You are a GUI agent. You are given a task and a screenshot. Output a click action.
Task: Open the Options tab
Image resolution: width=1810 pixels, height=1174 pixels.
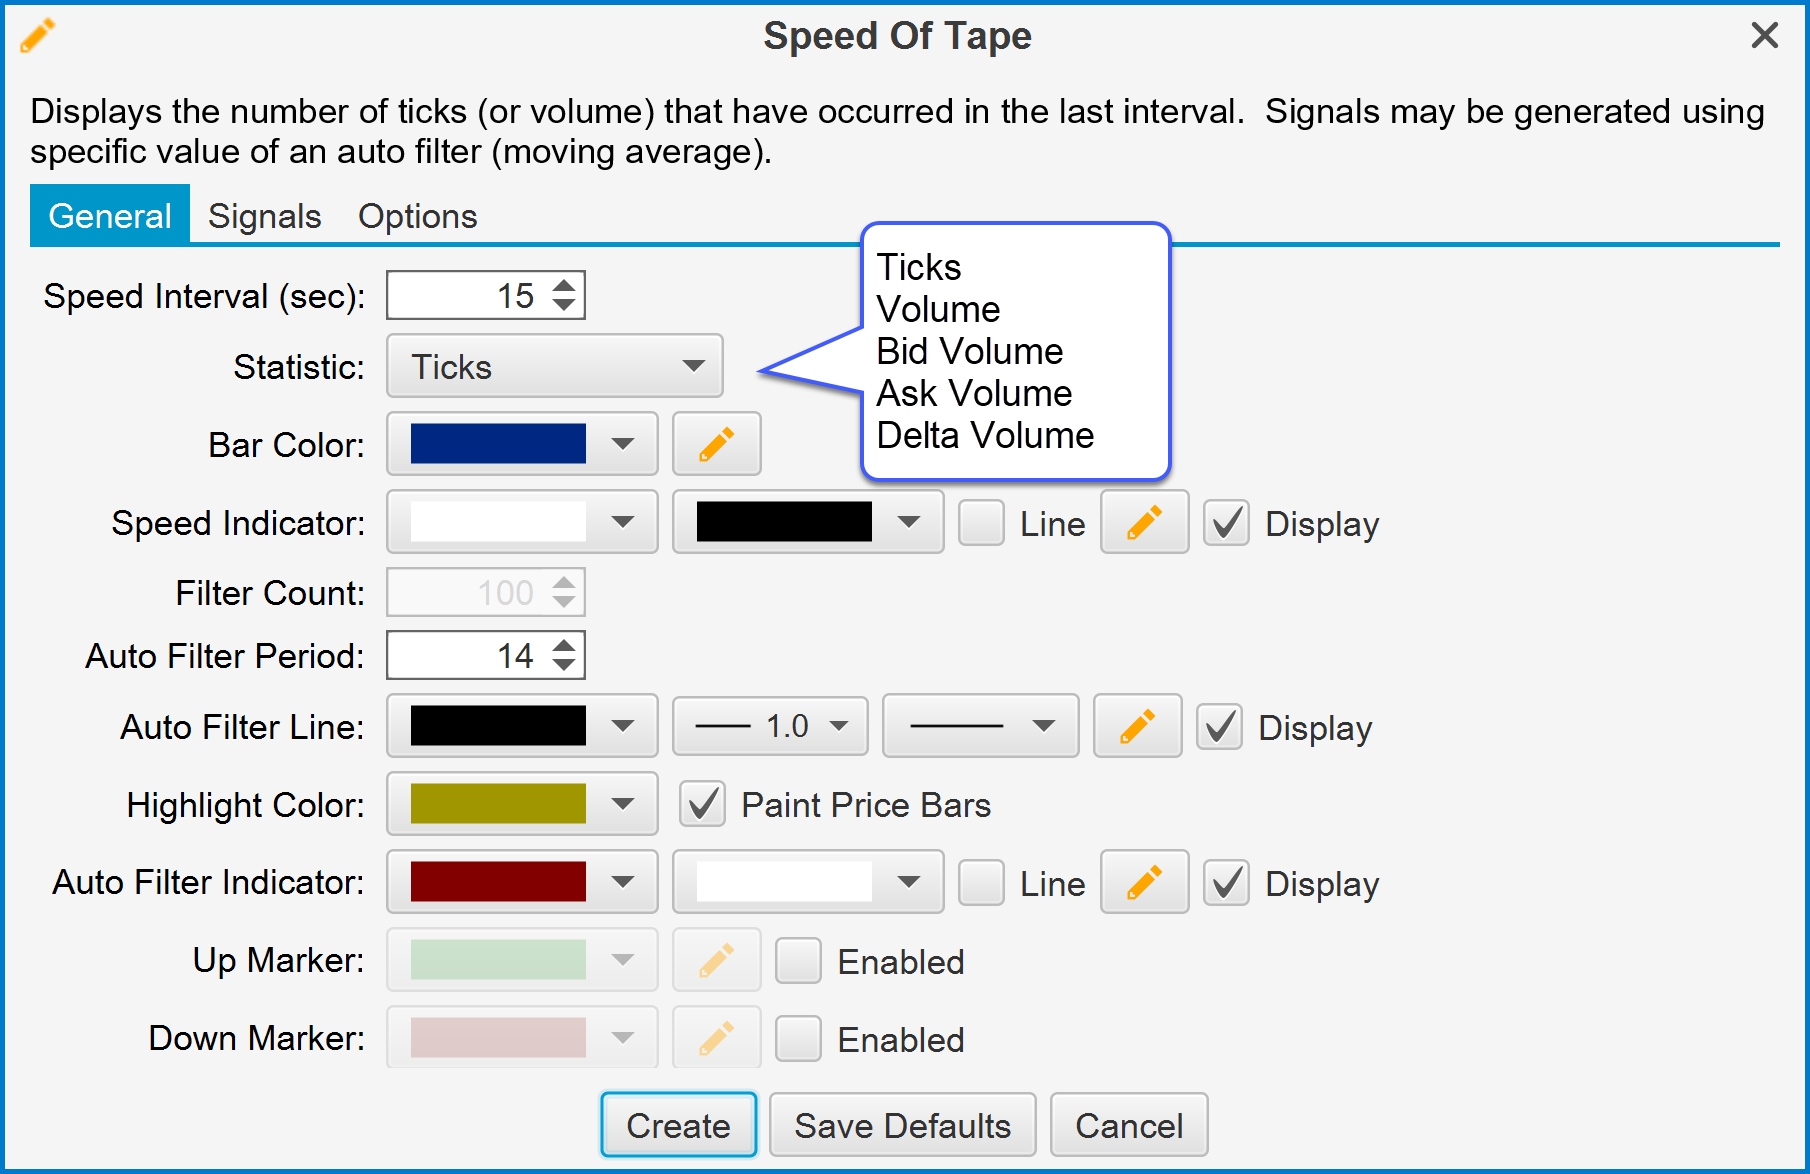(417, 216)
